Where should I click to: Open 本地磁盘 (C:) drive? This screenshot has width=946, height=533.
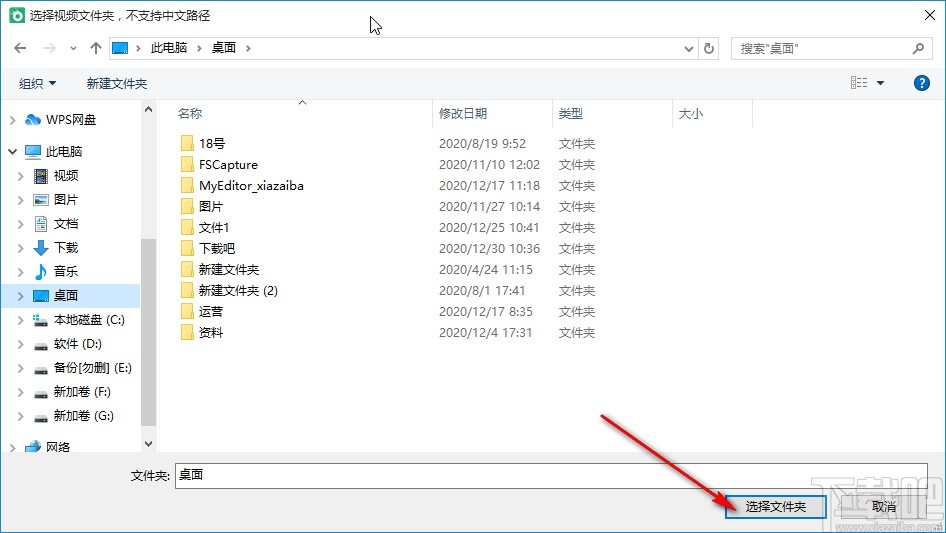pos(89,320)
